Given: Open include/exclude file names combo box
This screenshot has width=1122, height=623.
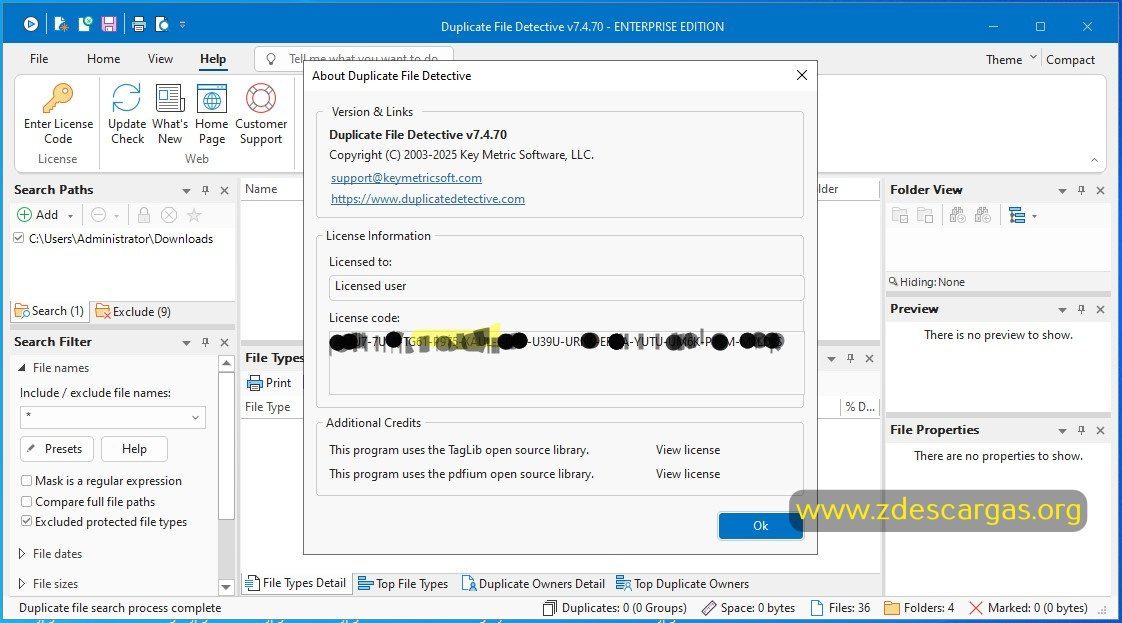Looking at the screenshot, I should point(113,417).
